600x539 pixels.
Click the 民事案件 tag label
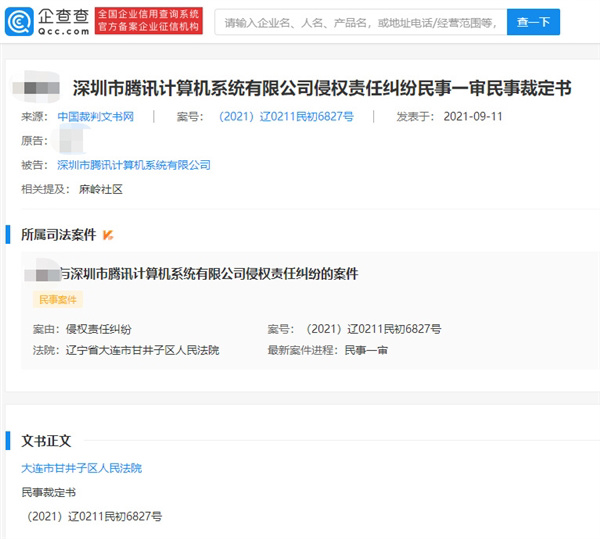(59, 300)
